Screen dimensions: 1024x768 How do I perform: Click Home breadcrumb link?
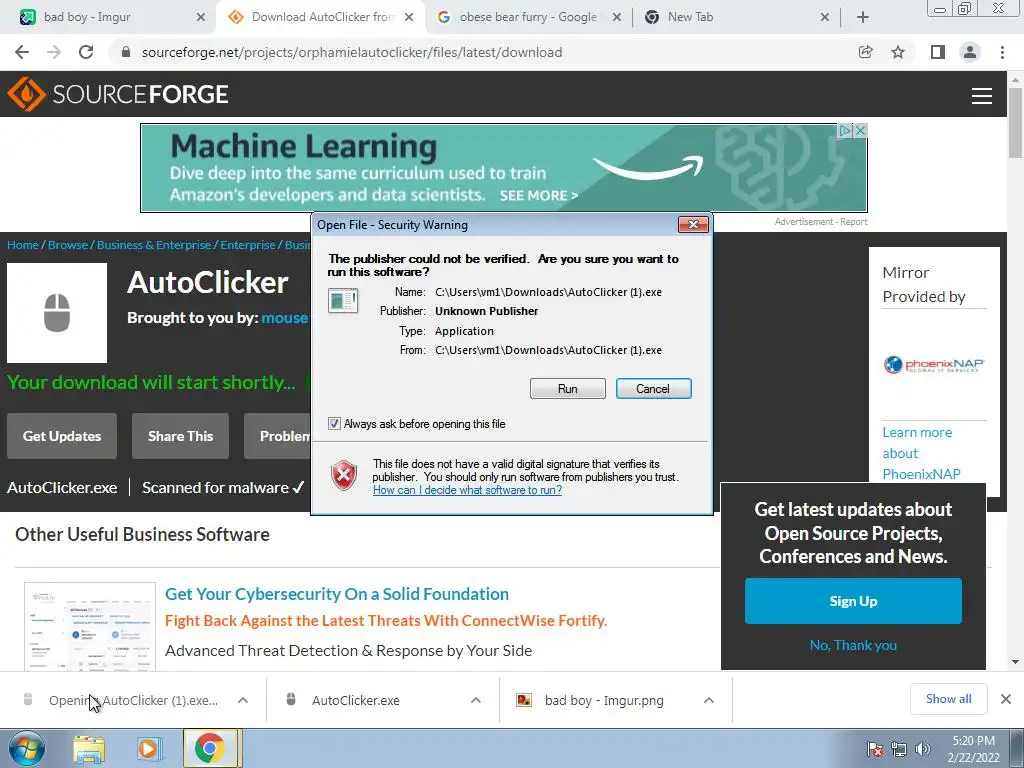(x=23, y=245)
